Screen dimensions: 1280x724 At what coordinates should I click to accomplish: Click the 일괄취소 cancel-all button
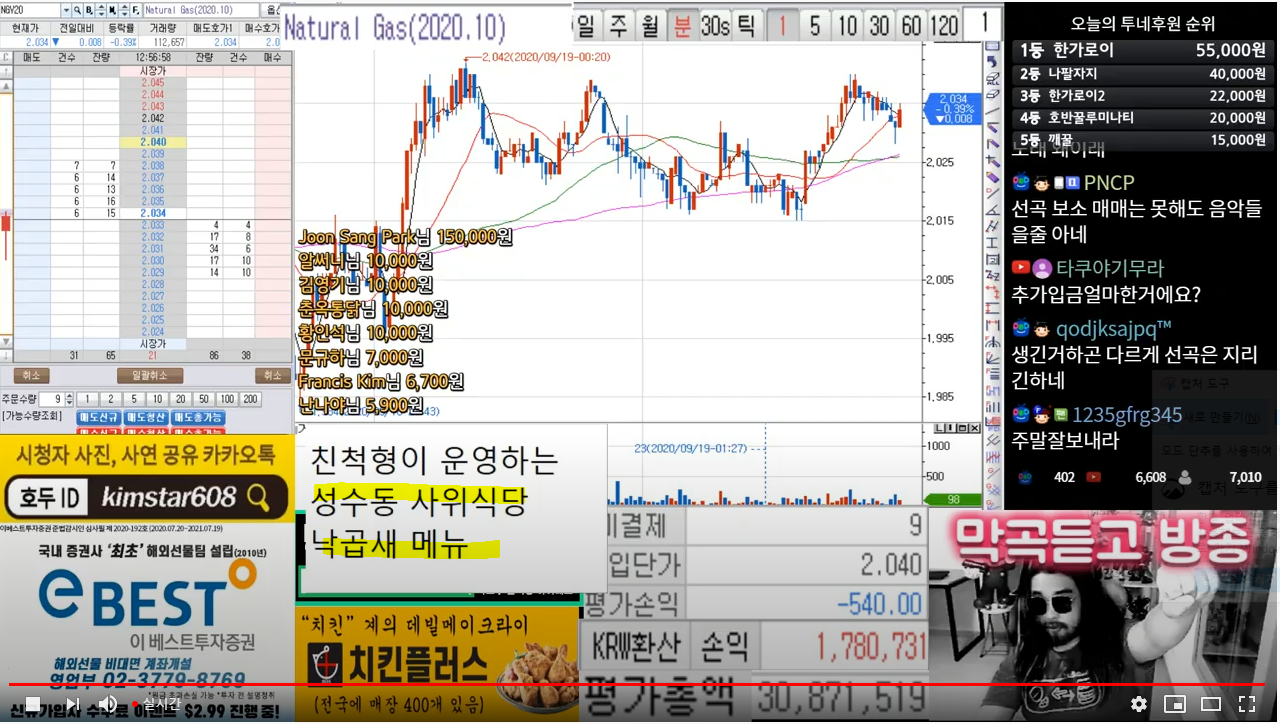tap(150, 375)
